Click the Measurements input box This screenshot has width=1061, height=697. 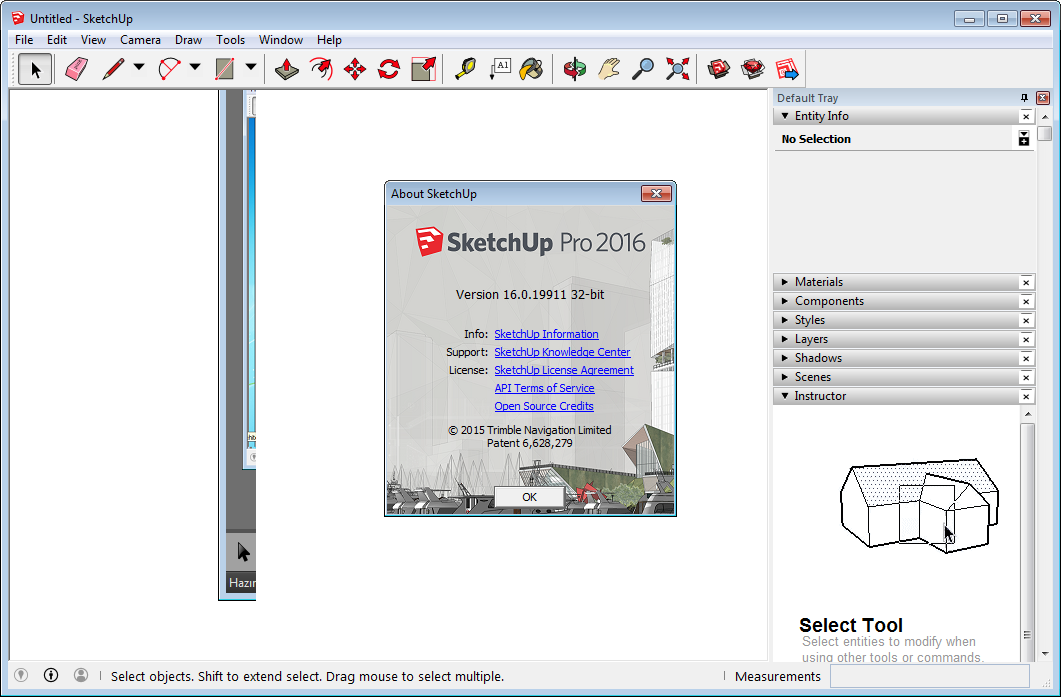click(930, 676)
